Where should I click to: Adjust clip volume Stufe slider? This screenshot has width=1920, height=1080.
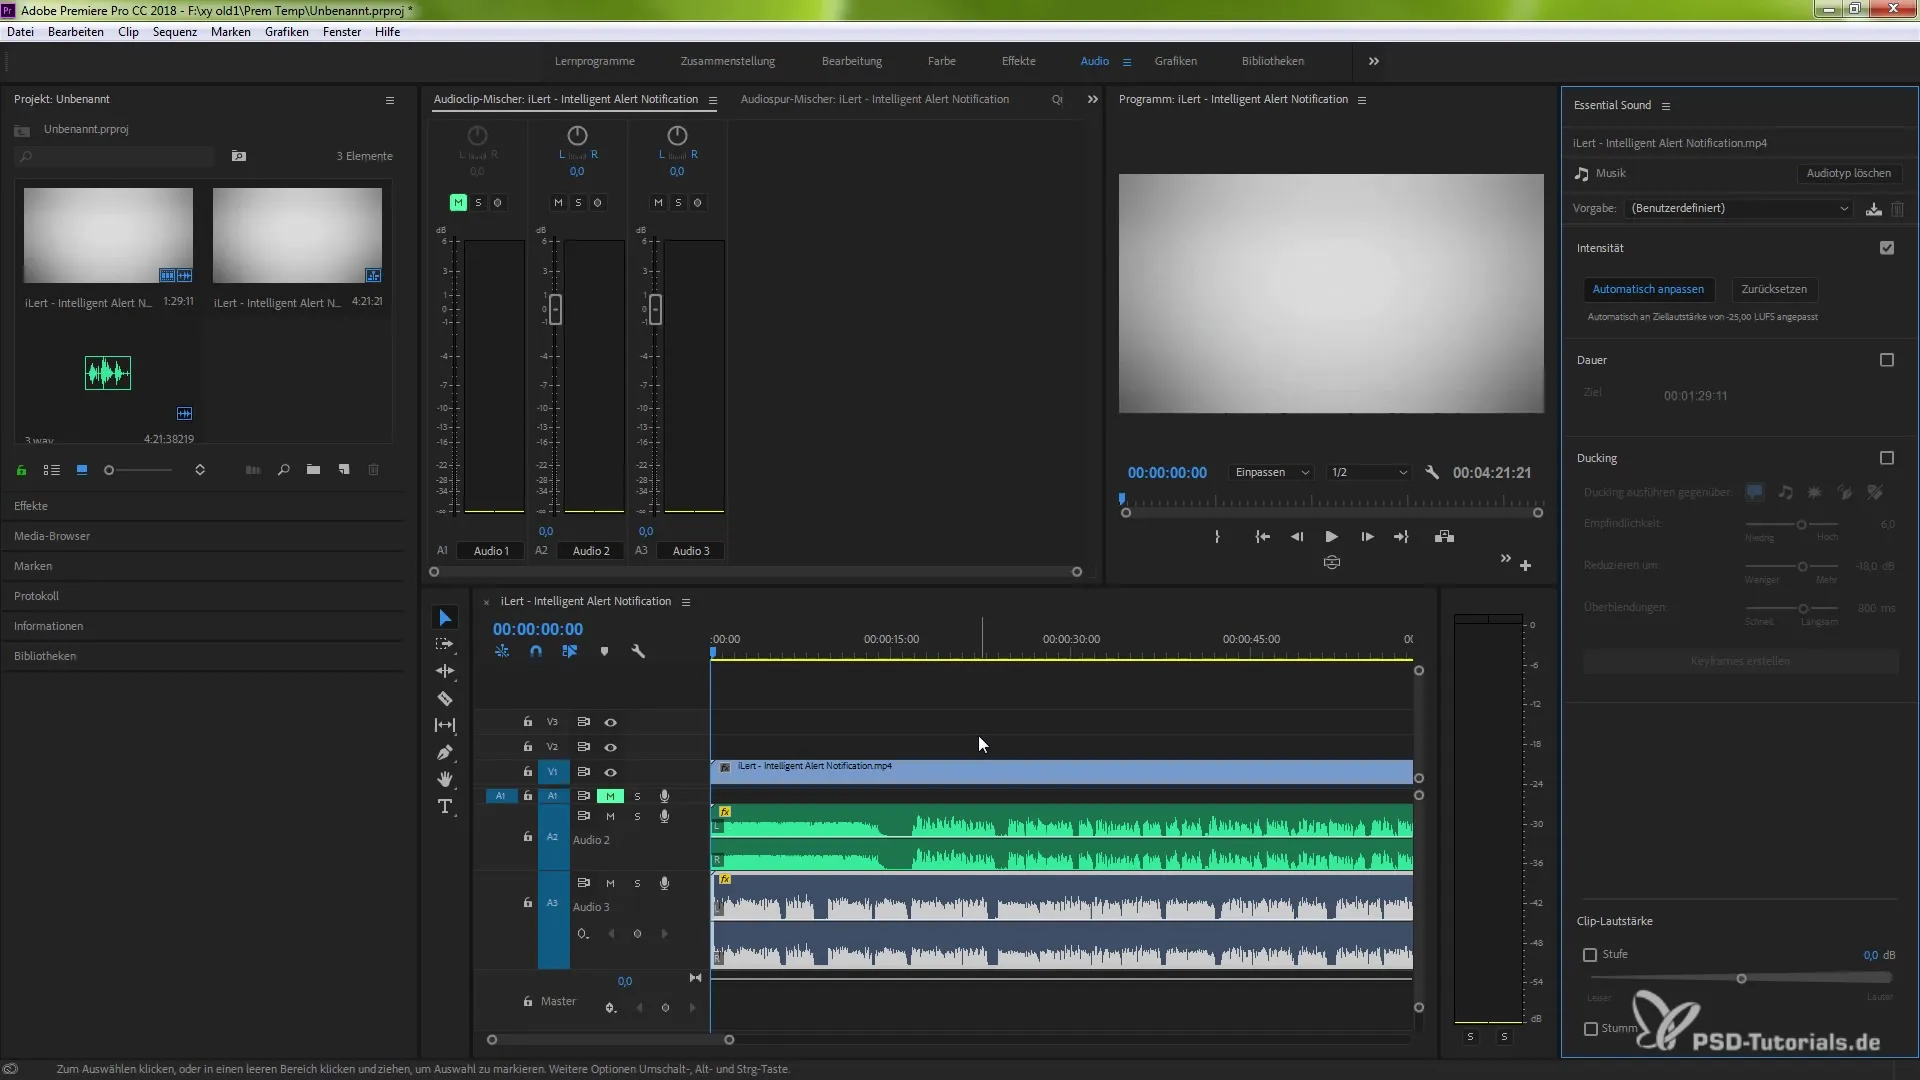click(x=1741, y=979)
